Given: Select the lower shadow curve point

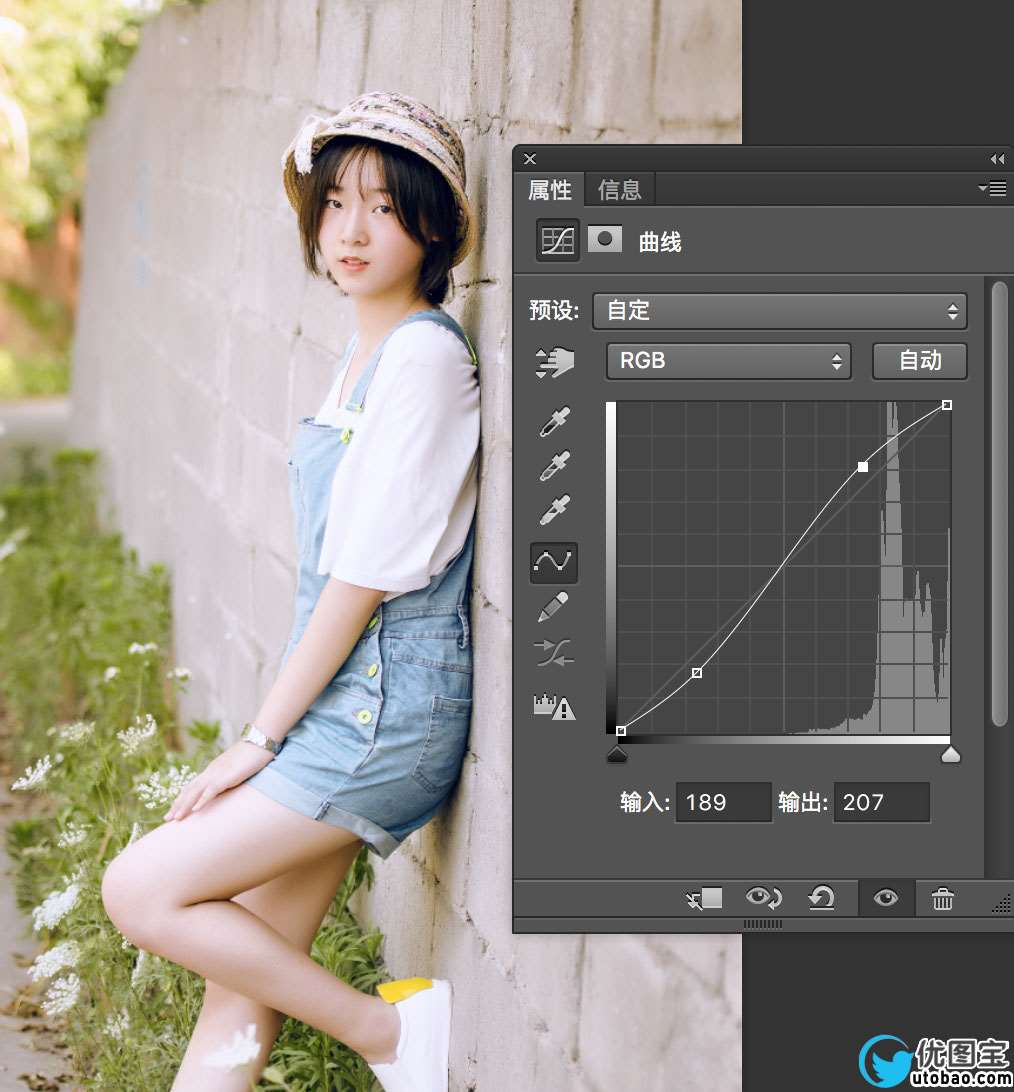Looking at the screenshot, I should click(697, 673).
